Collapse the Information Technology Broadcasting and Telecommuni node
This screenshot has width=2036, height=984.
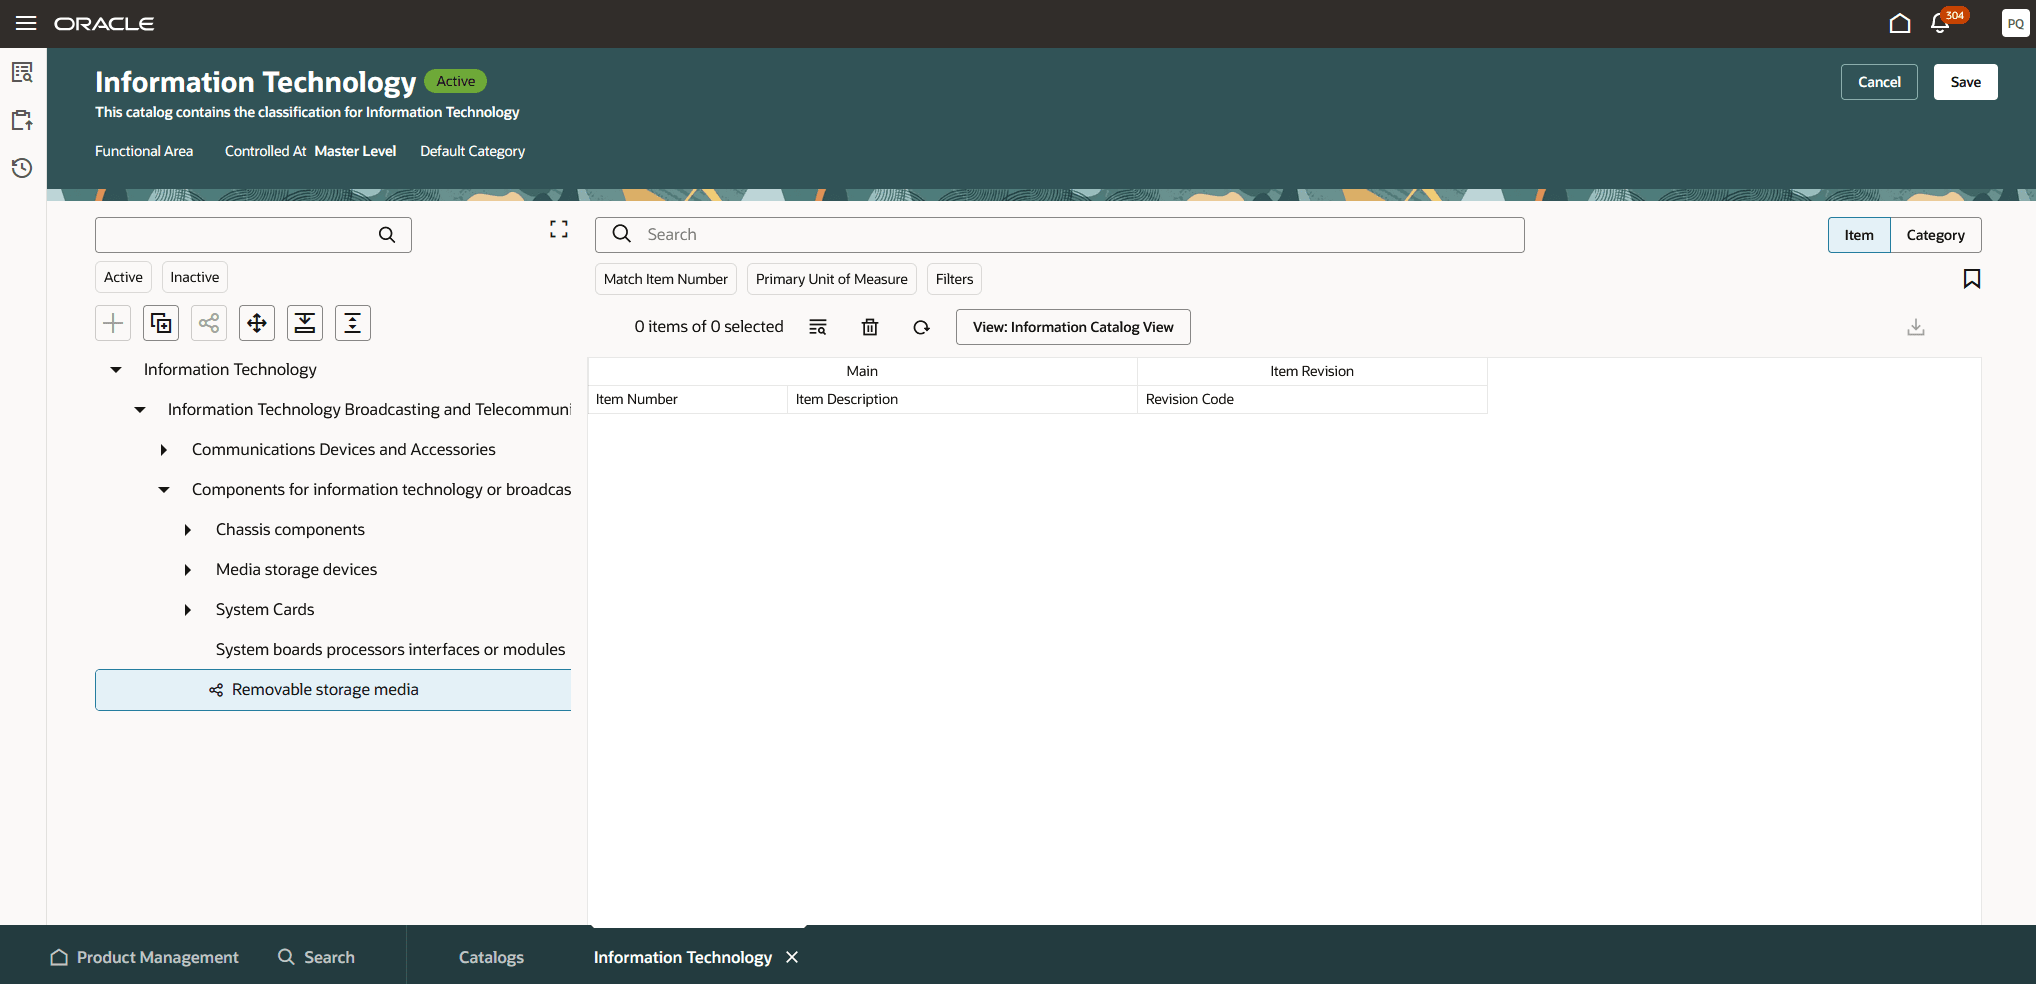point(140,410)
